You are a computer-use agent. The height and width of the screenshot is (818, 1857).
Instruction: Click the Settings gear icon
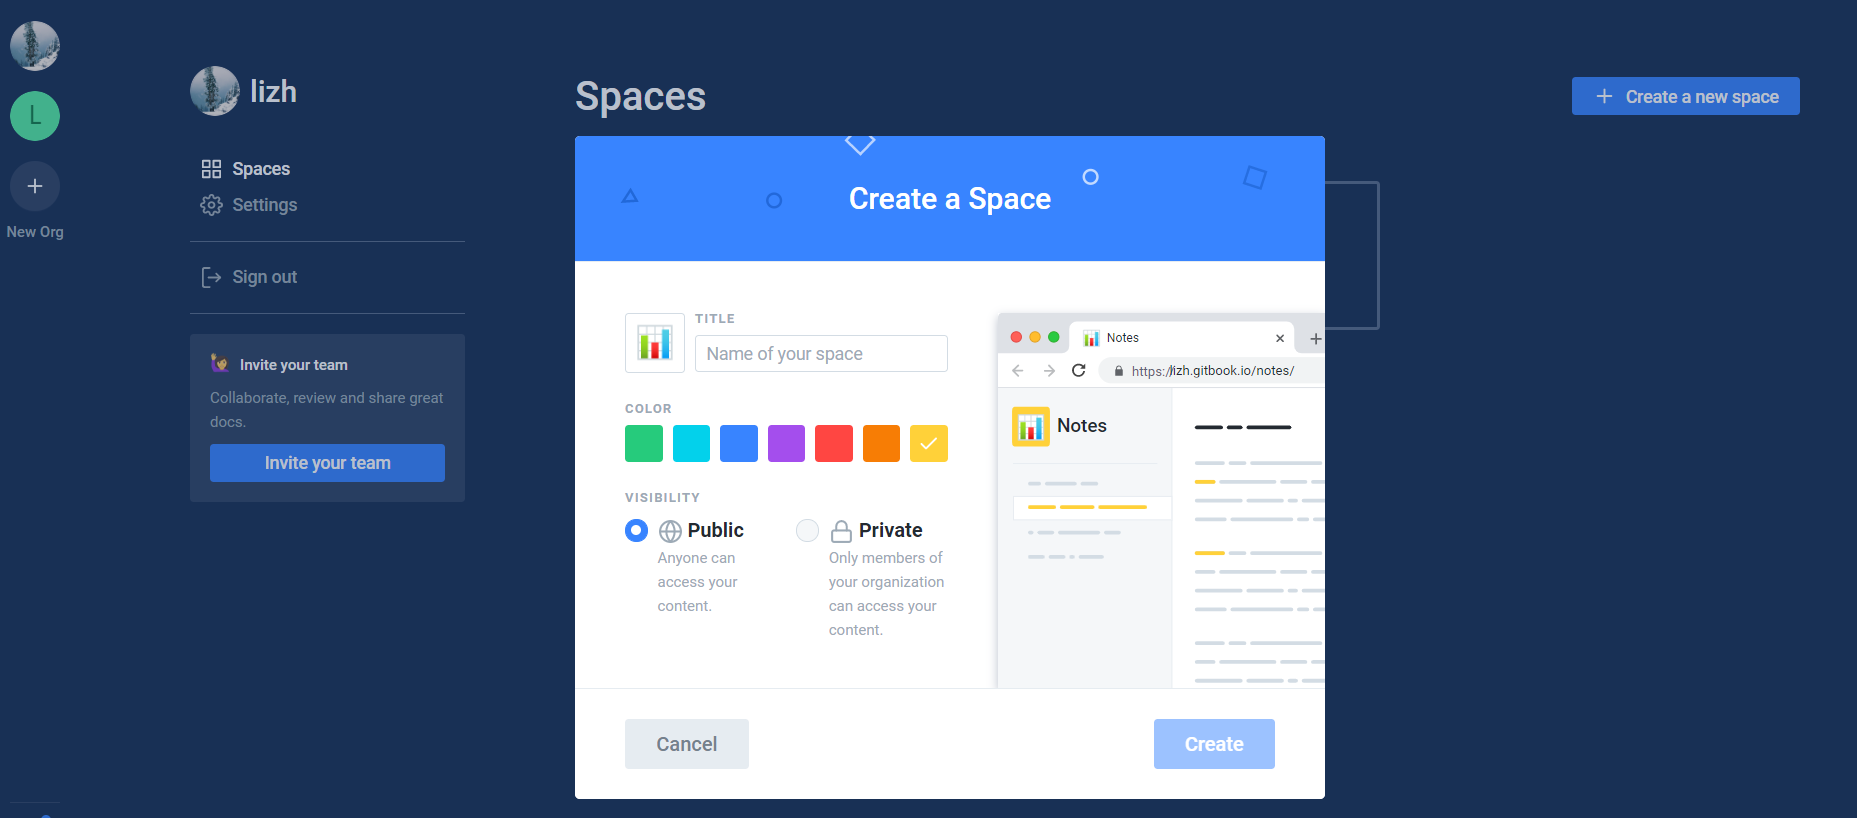tap(211, 205)
